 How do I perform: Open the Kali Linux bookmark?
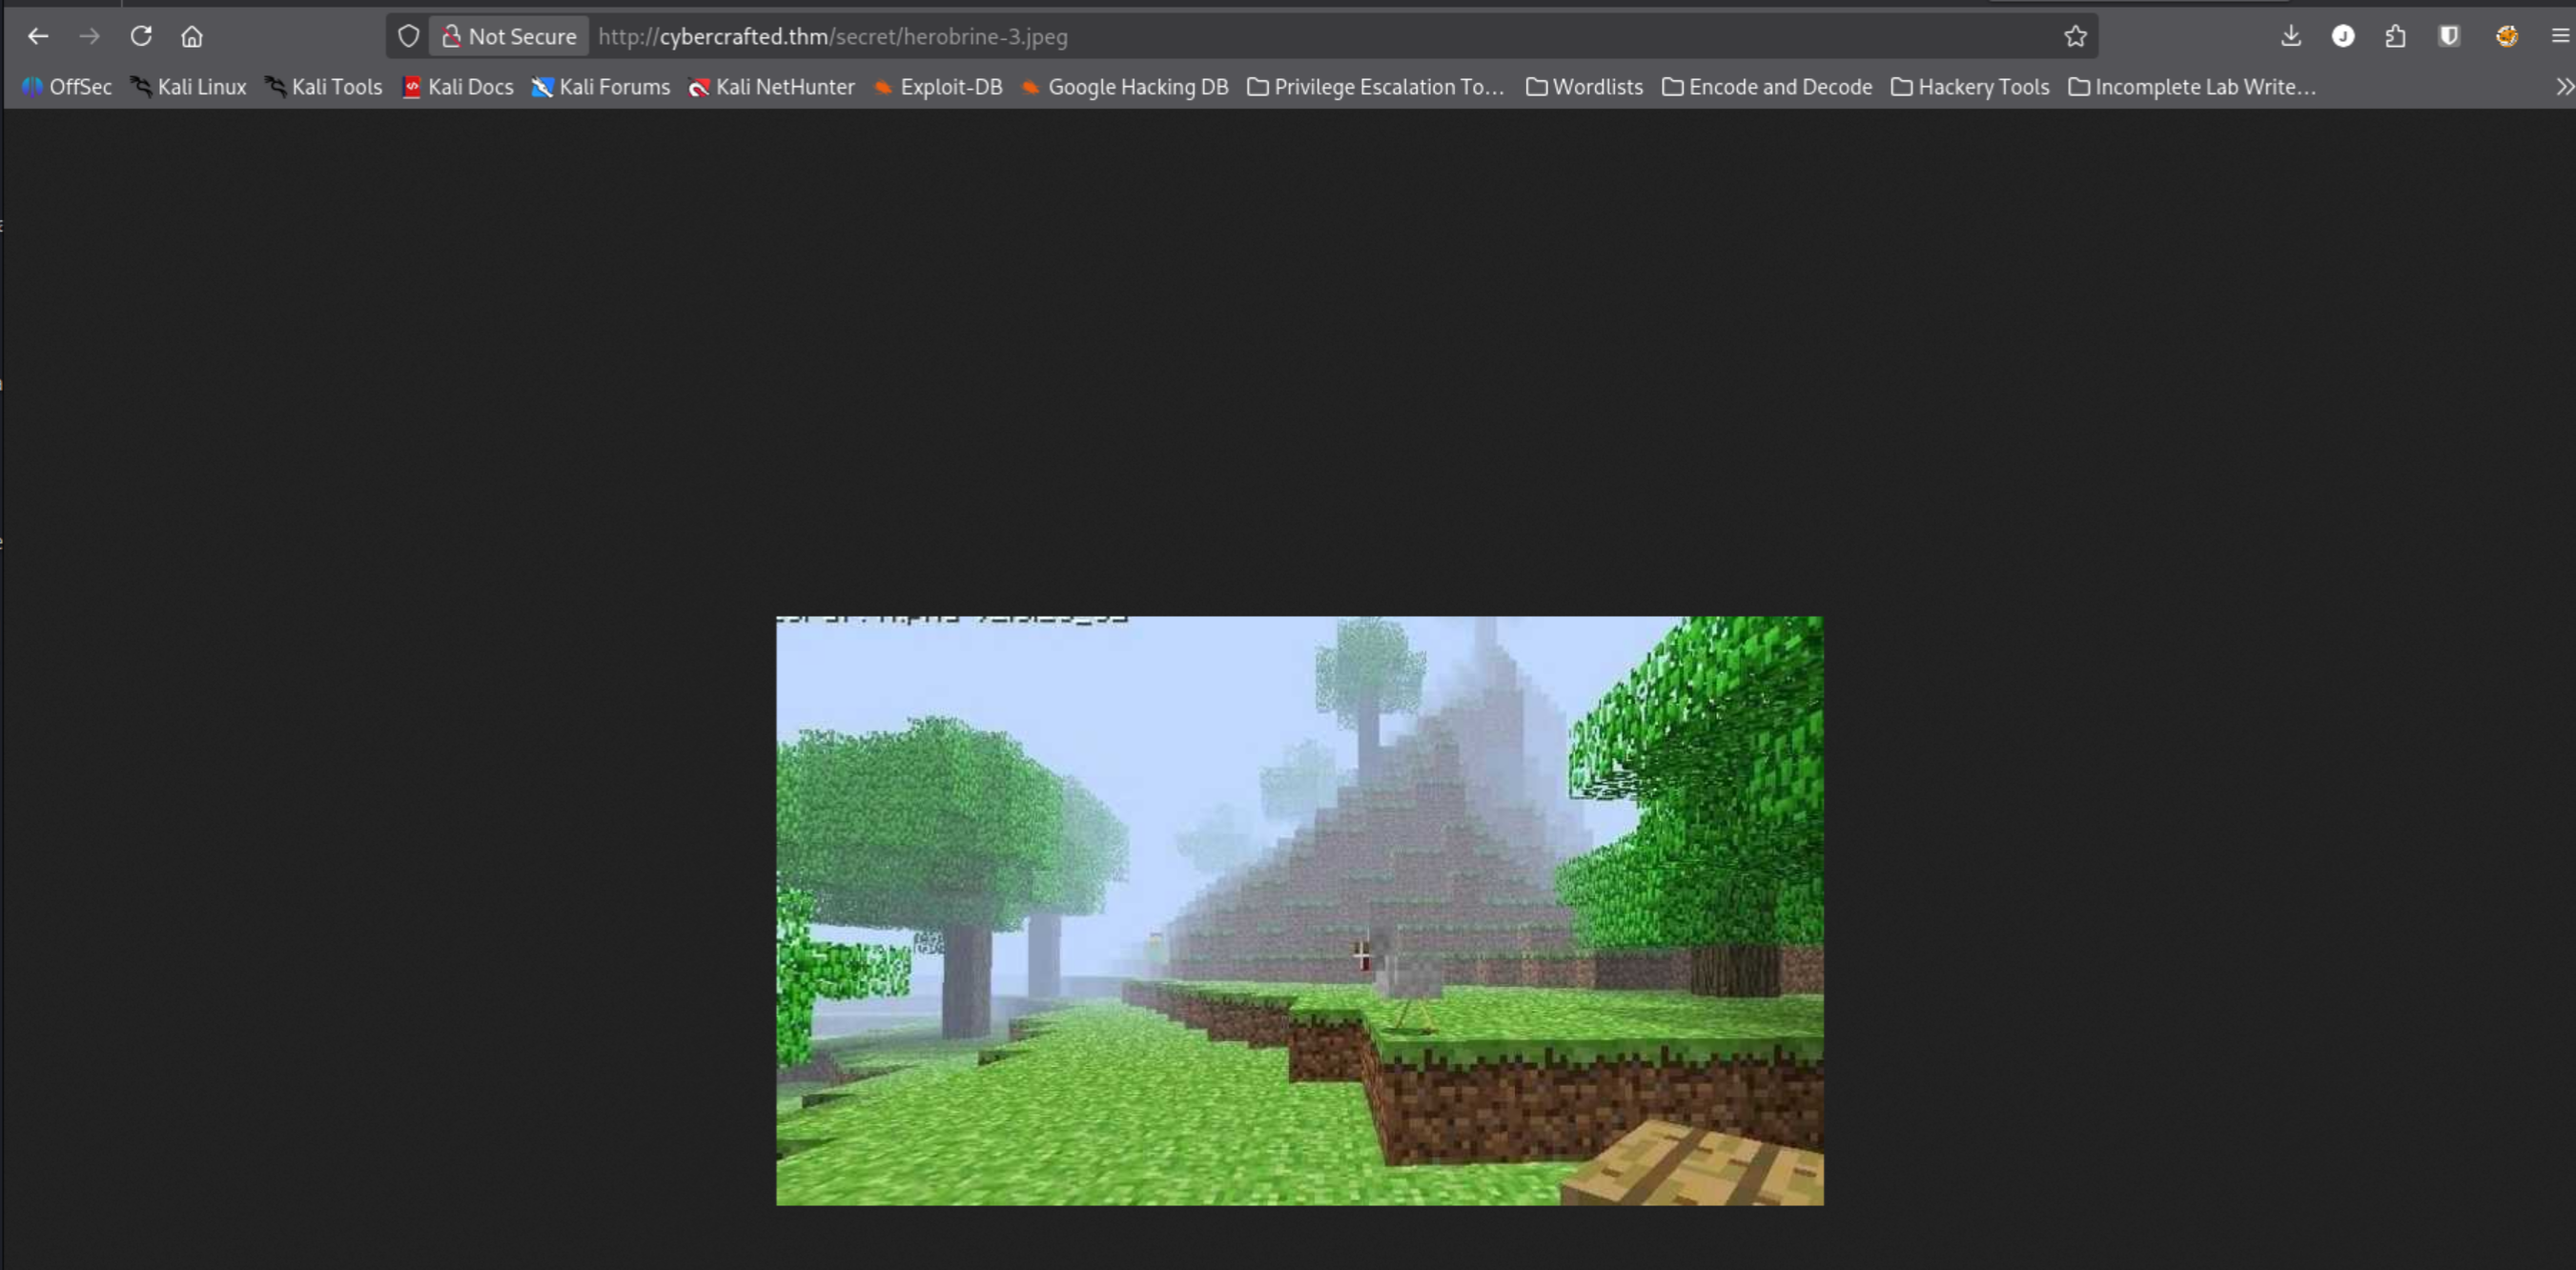[x=188, y=87]
